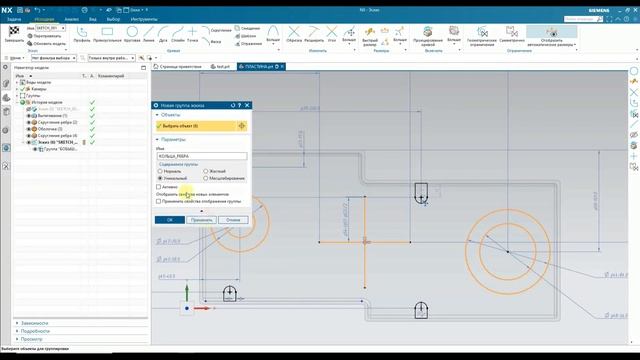Expand the Model Views tree node

(17, 82)
